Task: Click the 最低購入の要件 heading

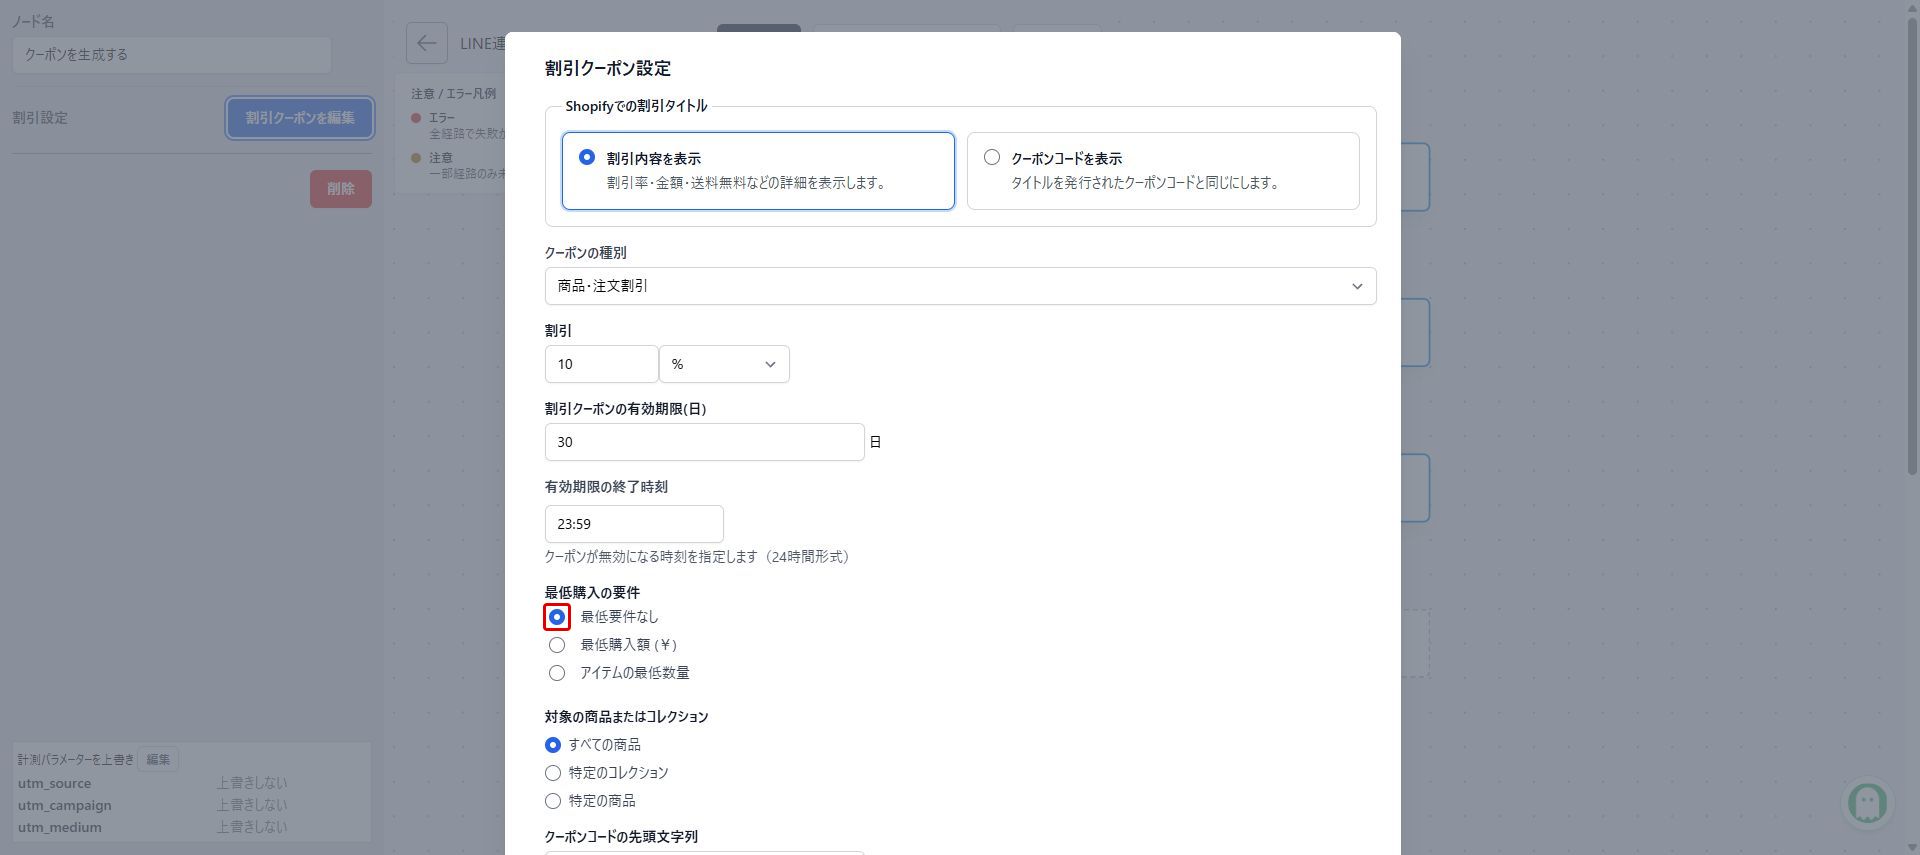Action: 592,593
